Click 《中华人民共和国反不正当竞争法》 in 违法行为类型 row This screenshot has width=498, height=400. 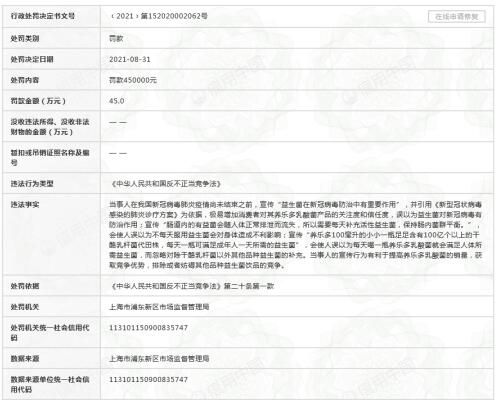click(x=166, y=184)
